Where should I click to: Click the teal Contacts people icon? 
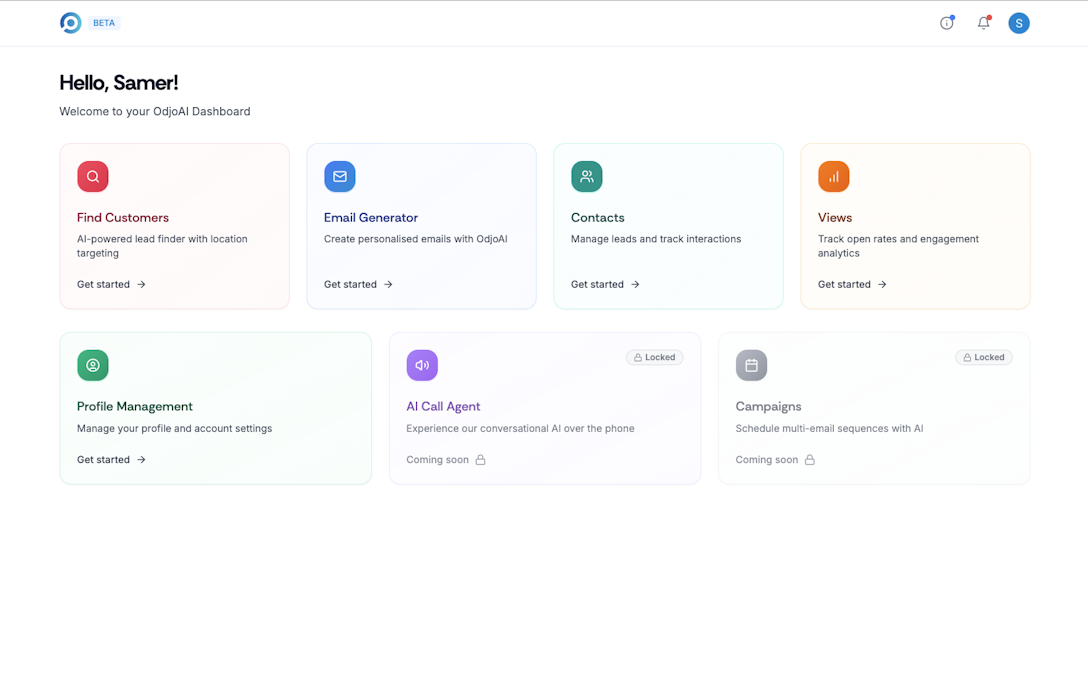point(587,177)
